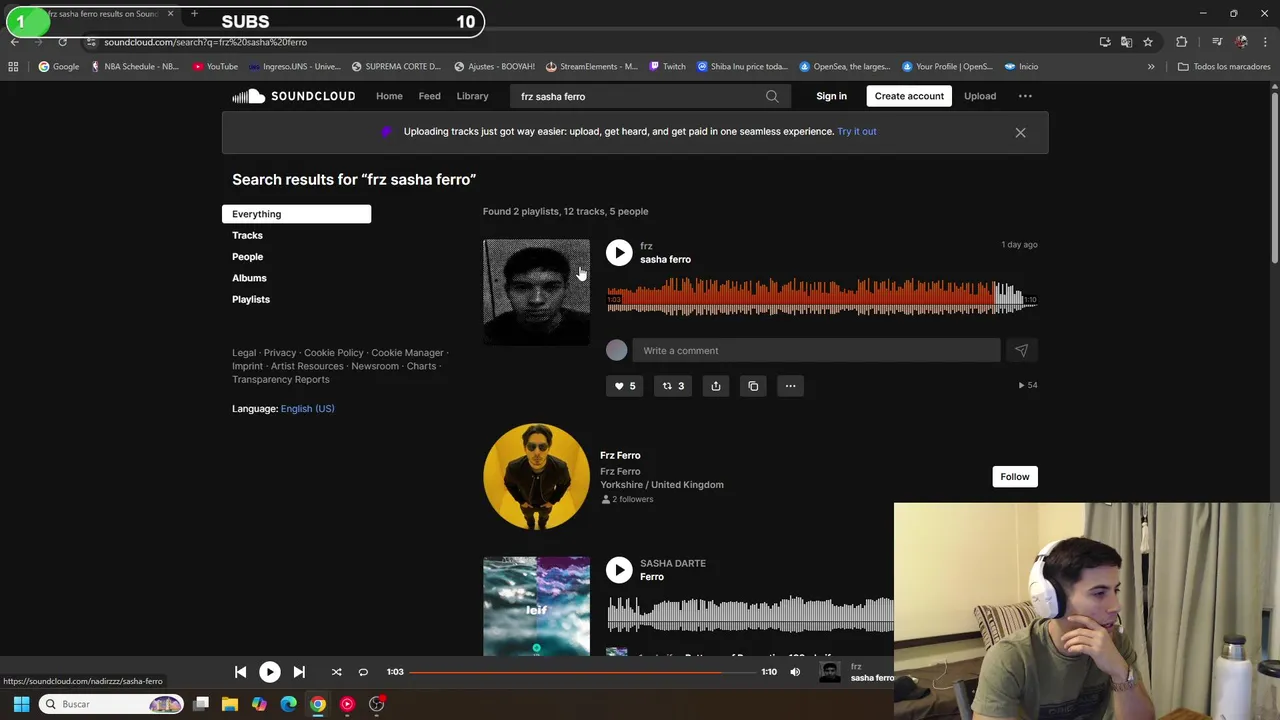
Task: Open more options for sasha ferro track
Action: 790,386
